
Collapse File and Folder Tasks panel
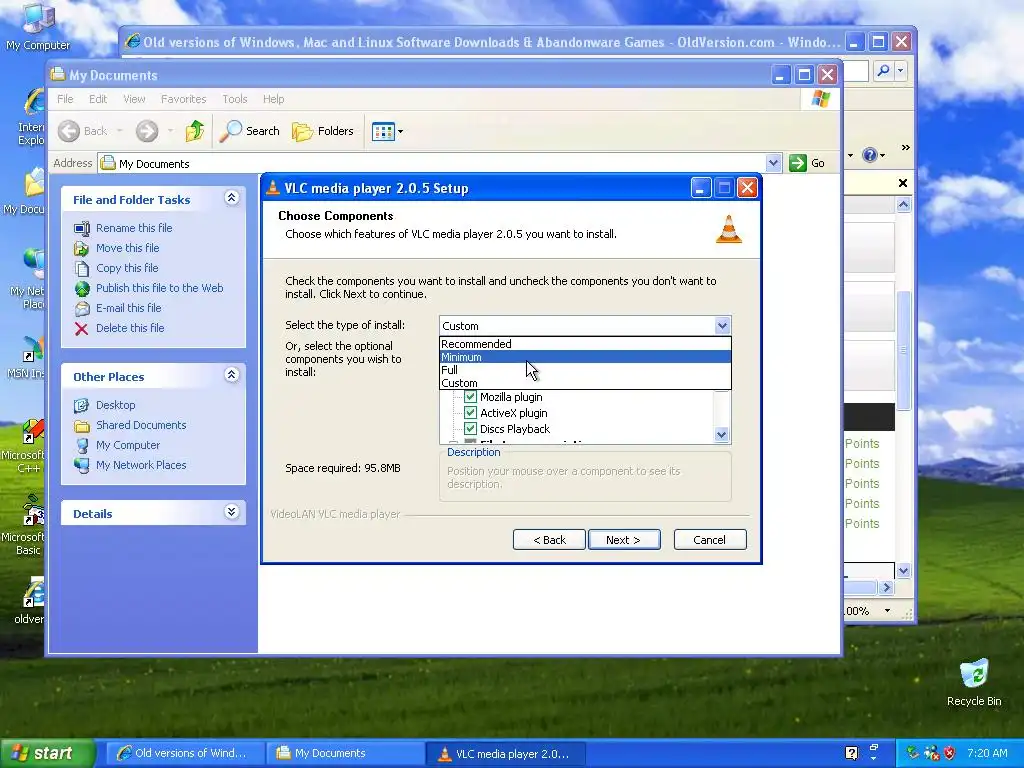tap(231, 198)
